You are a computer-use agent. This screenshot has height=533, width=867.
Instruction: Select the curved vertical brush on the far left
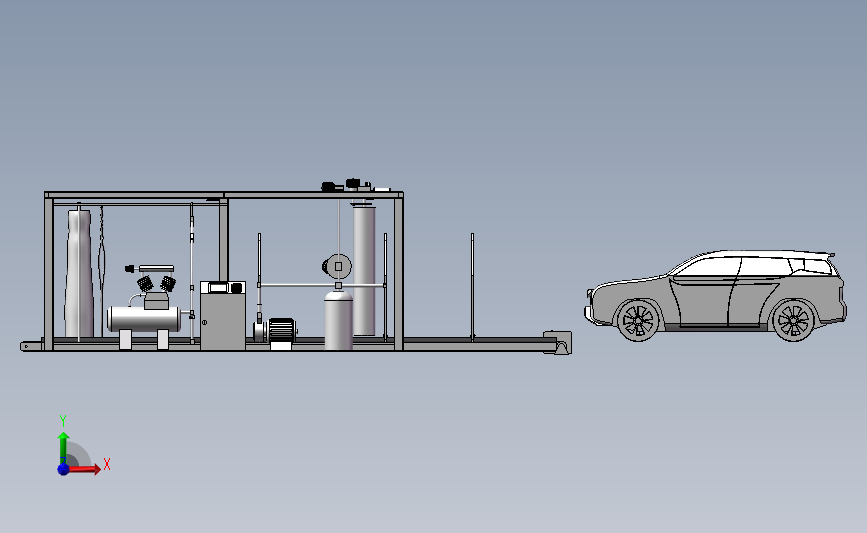pyautogui.click(x=79, y=273)
